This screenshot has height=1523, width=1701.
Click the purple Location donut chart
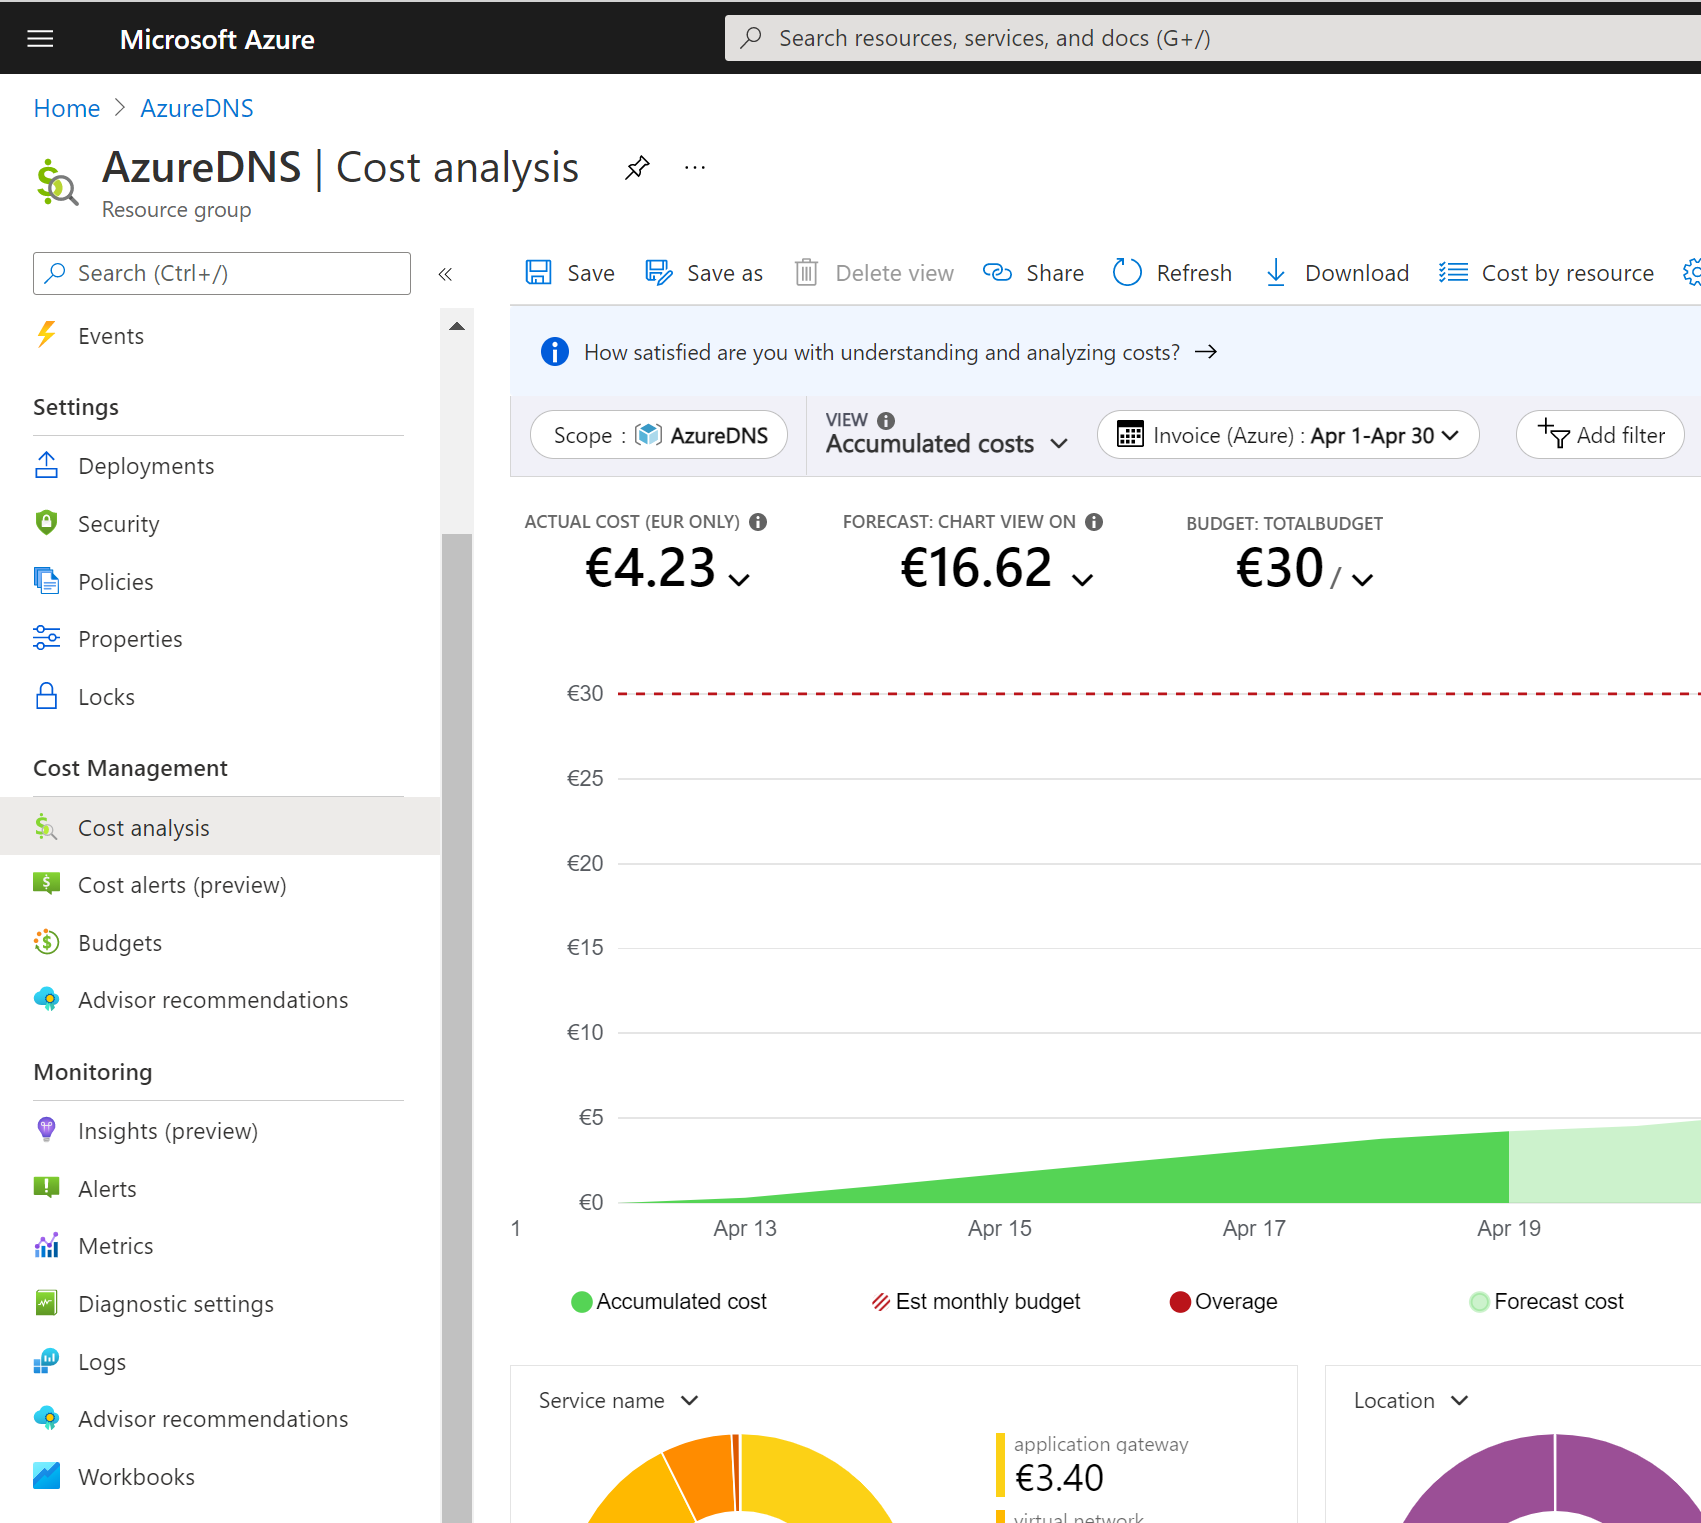pyautogui.click(x=1552, y=1479)
